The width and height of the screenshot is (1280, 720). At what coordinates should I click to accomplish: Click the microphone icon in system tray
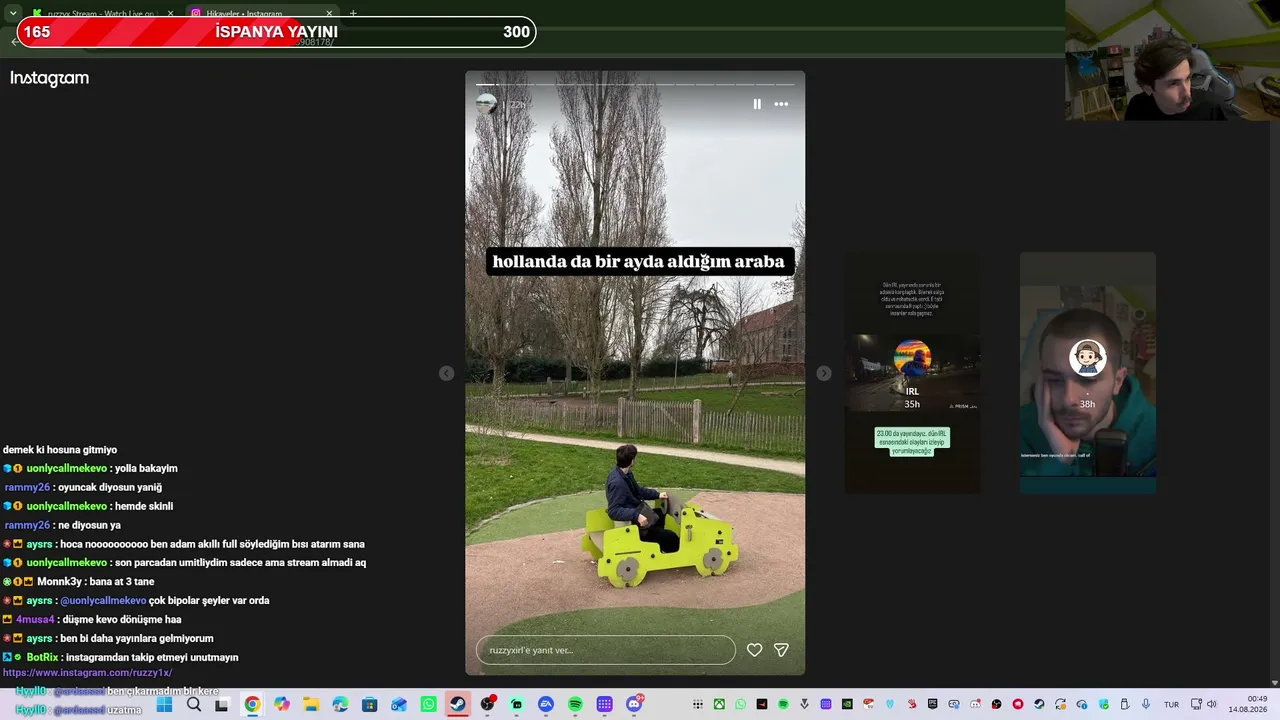point(1146,705)
